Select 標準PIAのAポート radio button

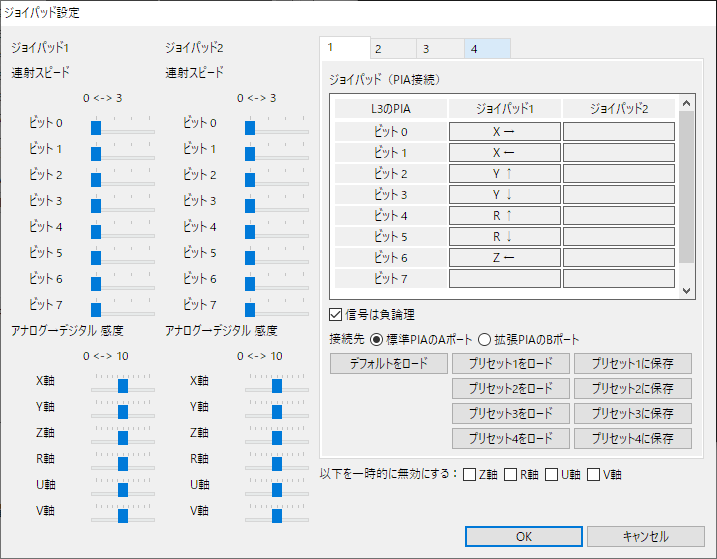(376, 339)
